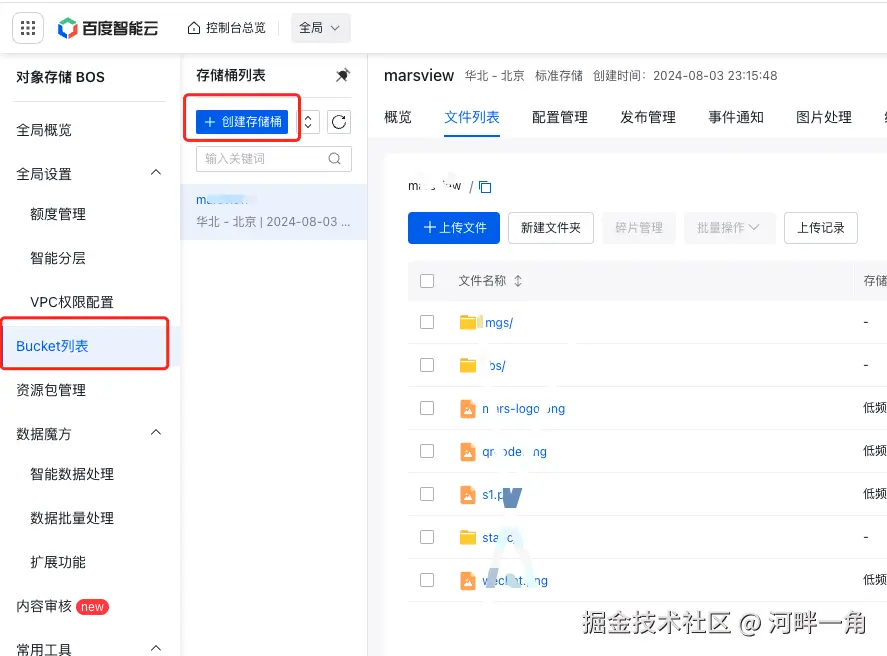Sort by 文件名称 using the sort arrows
The height and width of the screenshot is (656, 887).
(518, 280)
